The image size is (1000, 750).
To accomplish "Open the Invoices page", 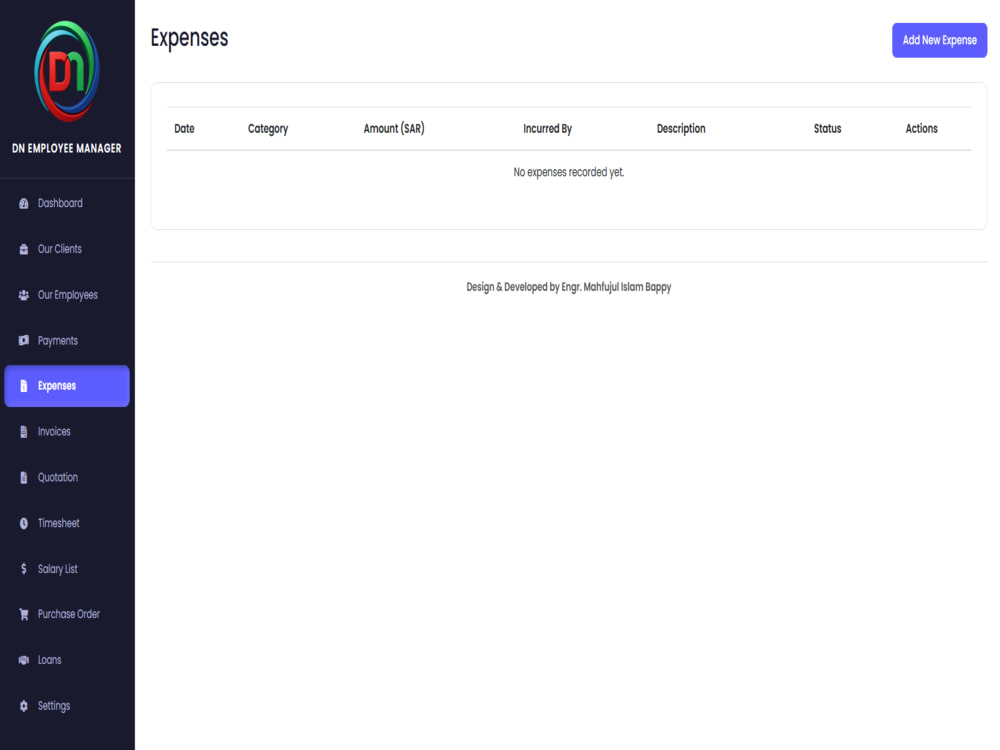I will click(67, 432).
